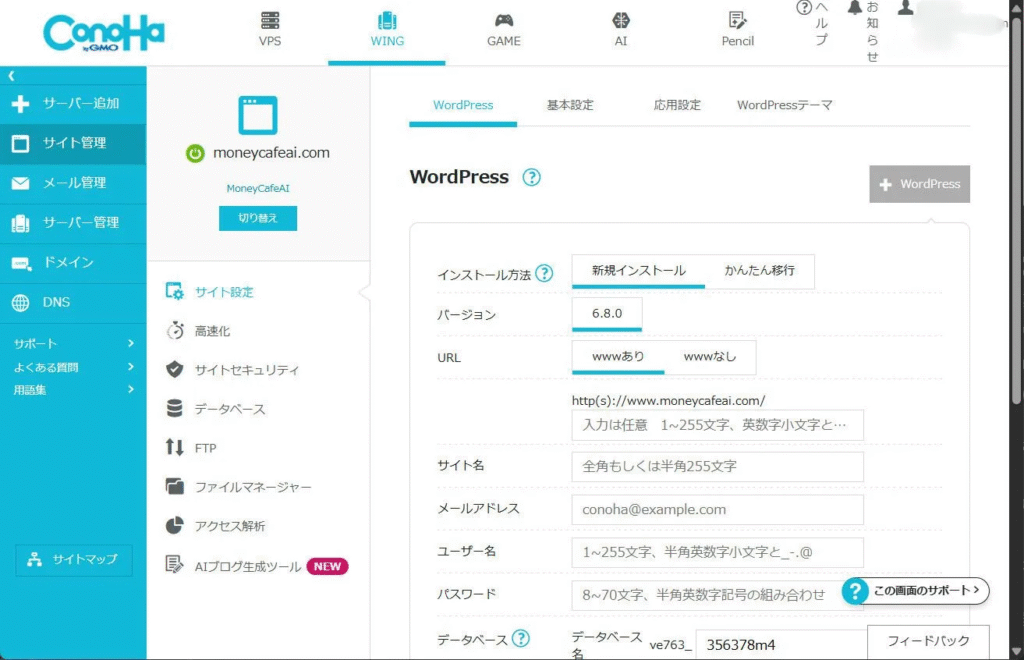Open the user account icon
1024x660 pixels.
[x=905, y=8]
